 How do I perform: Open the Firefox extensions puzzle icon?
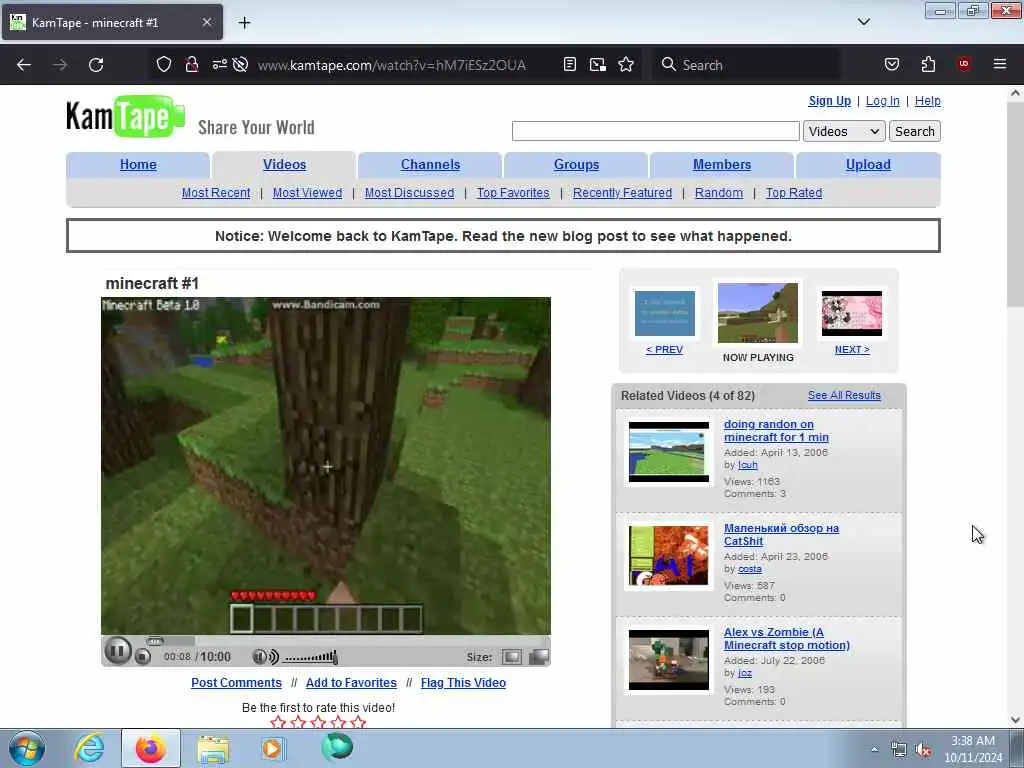[x=928, y=64]
